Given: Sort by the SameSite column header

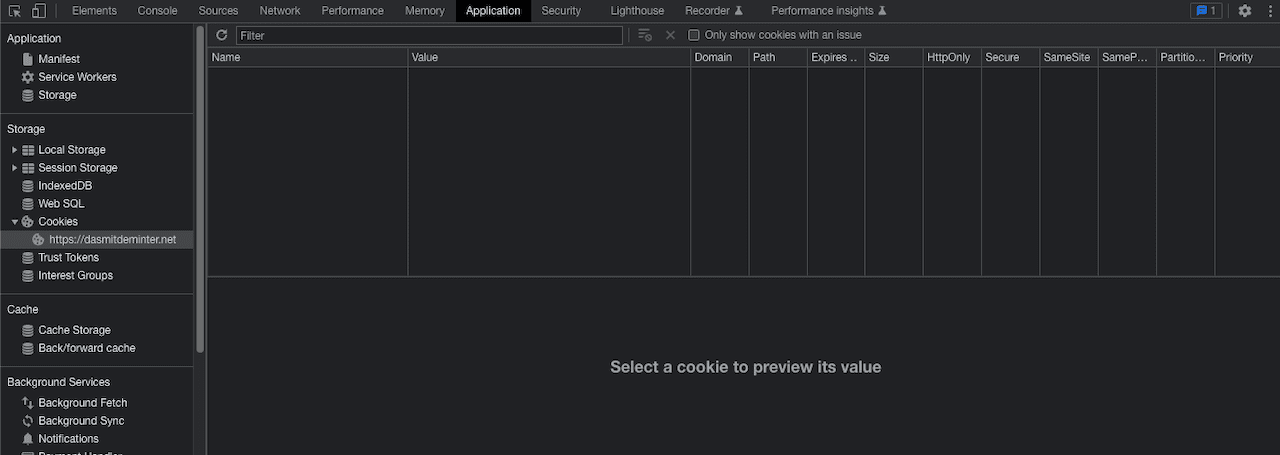Looking at the screenshot, I should click(x=1069, y=57).
